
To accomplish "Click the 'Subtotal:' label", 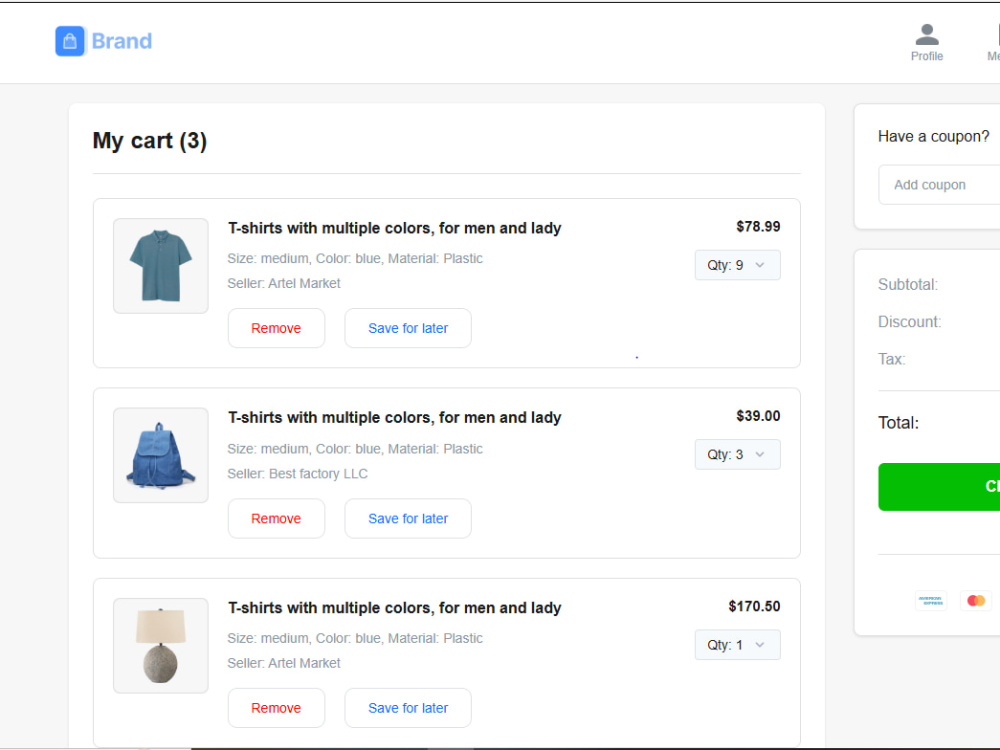I will click(908, 284).
